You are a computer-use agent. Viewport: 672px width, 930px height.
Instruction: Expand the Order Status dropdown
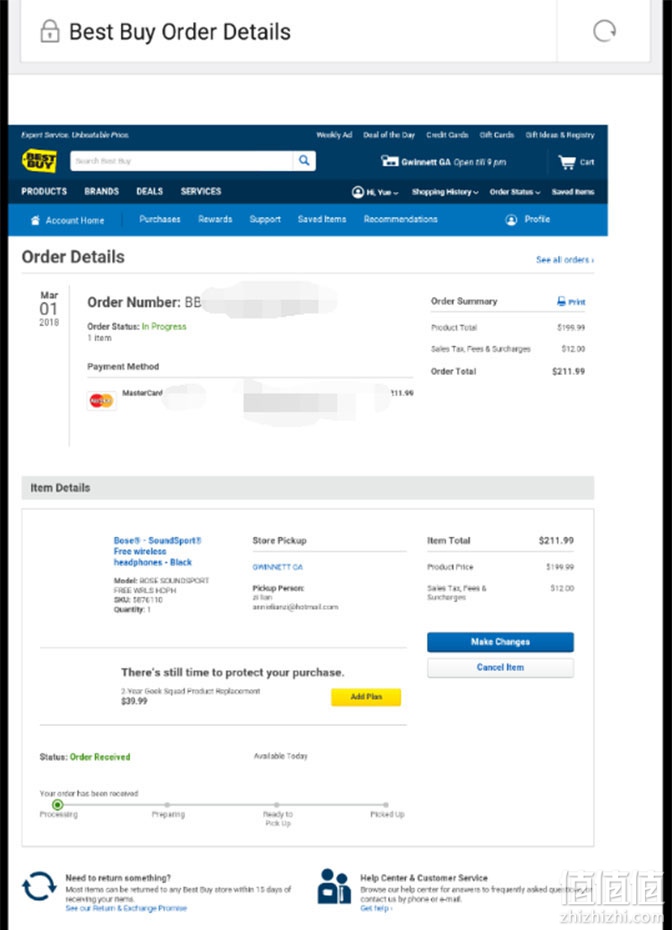[x=515, y=192]
